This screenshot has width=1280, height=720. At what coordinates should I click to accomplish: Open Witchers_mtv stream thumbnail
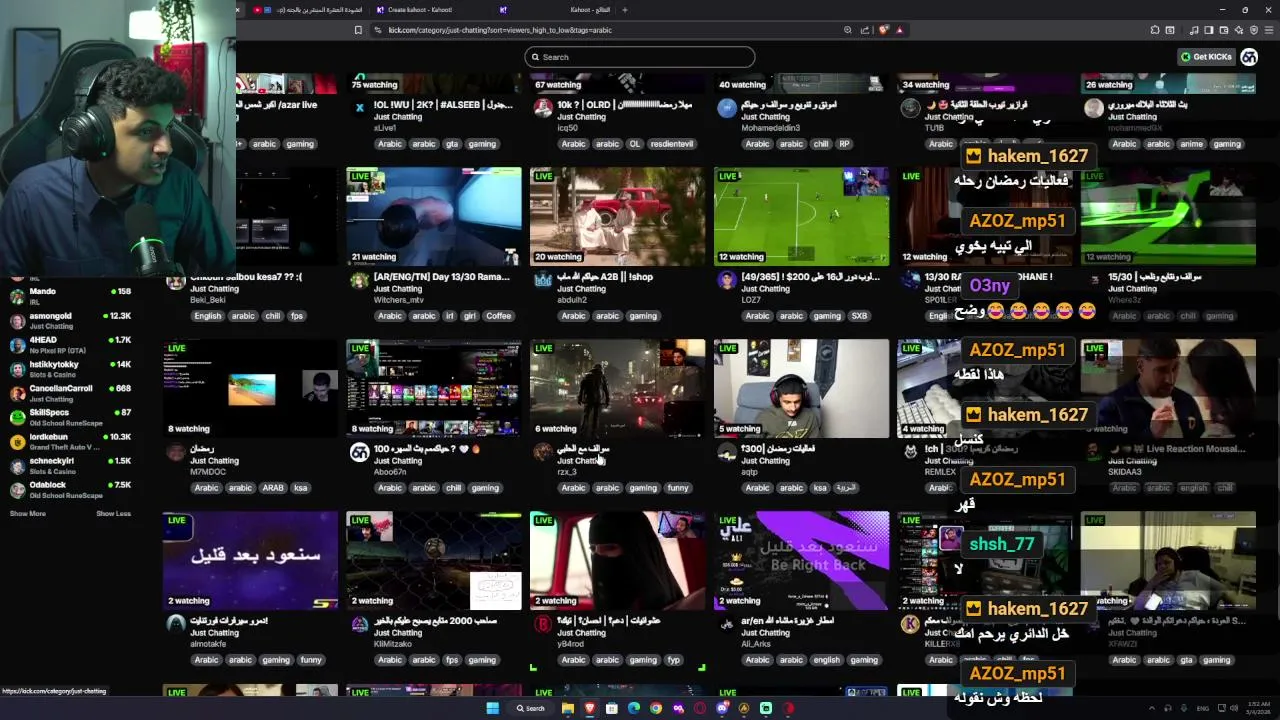tap(433, 216)
